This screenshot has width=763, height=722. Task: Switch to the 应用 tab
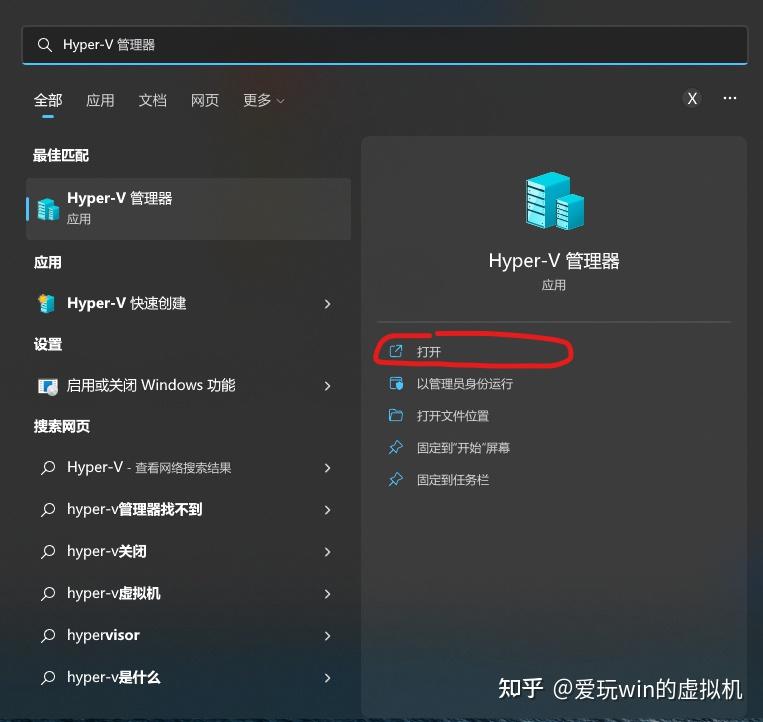coord(100,101)
